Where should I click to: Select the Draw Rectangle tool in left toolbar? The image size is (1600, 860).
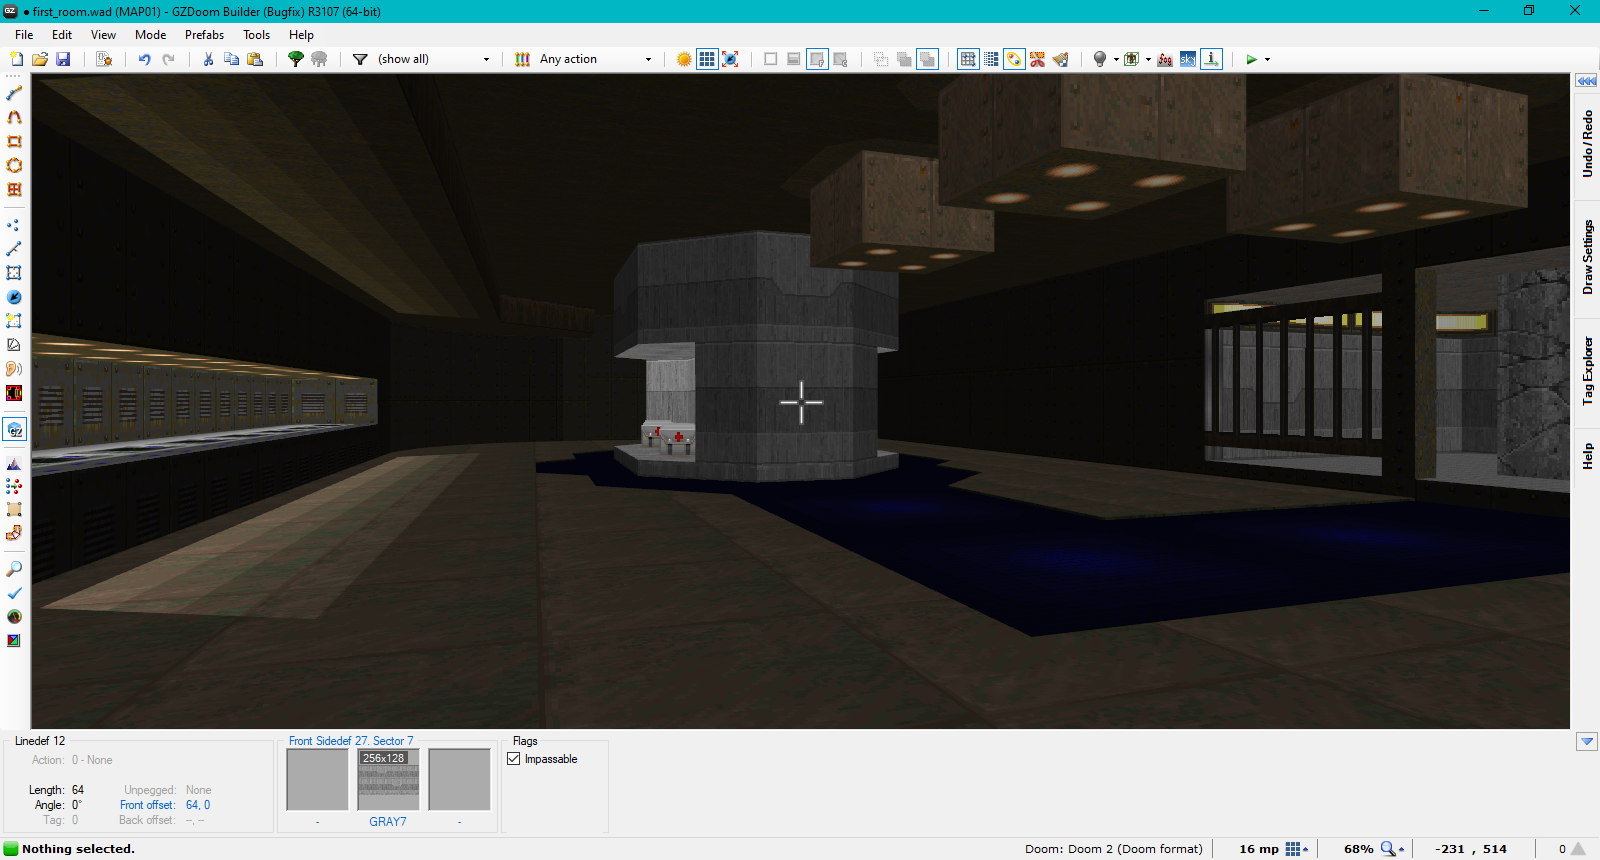click(14, 141)
